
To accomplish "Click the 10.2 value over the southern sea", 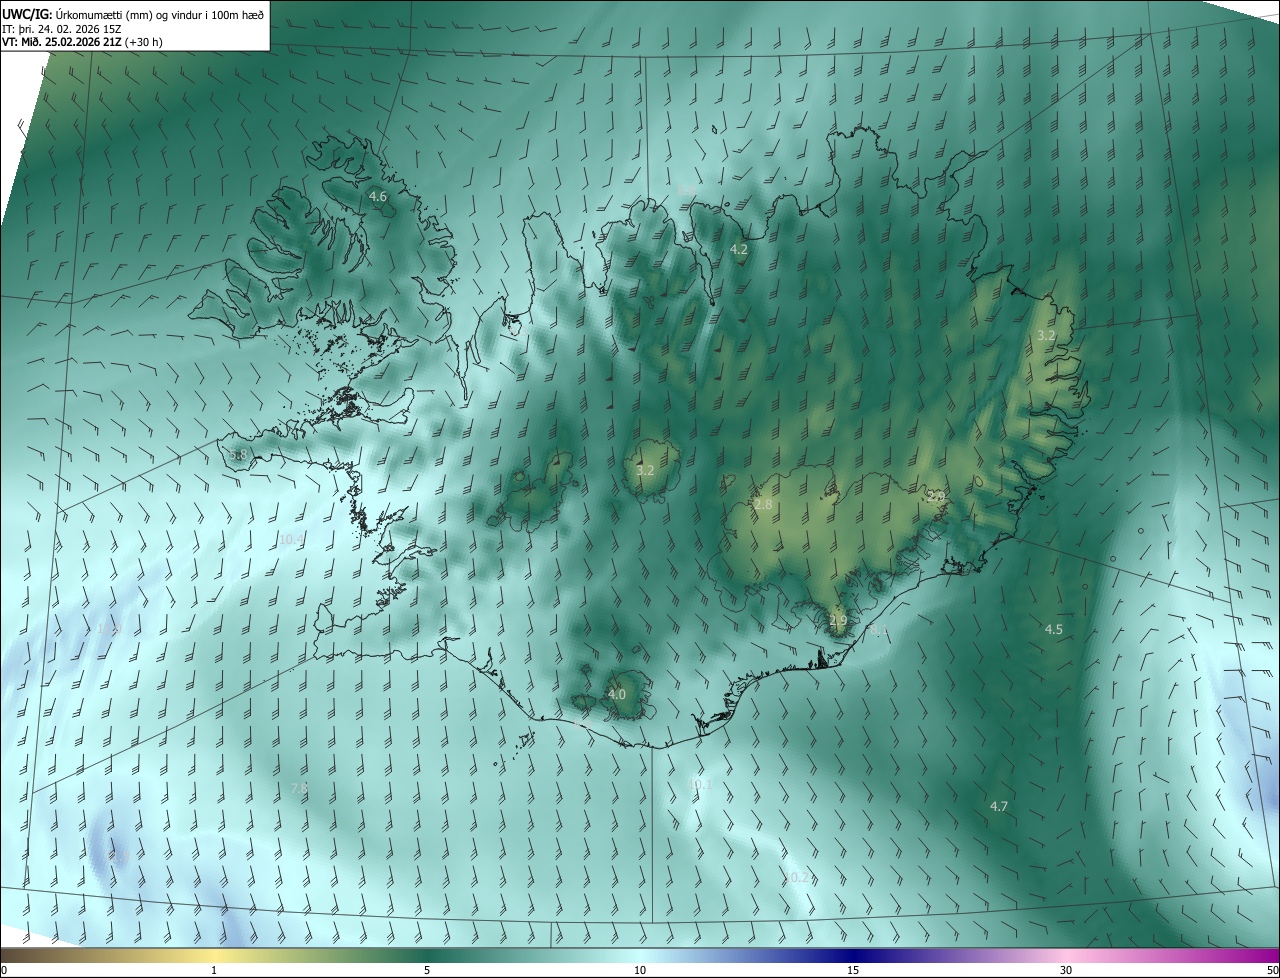I will 797,878.
